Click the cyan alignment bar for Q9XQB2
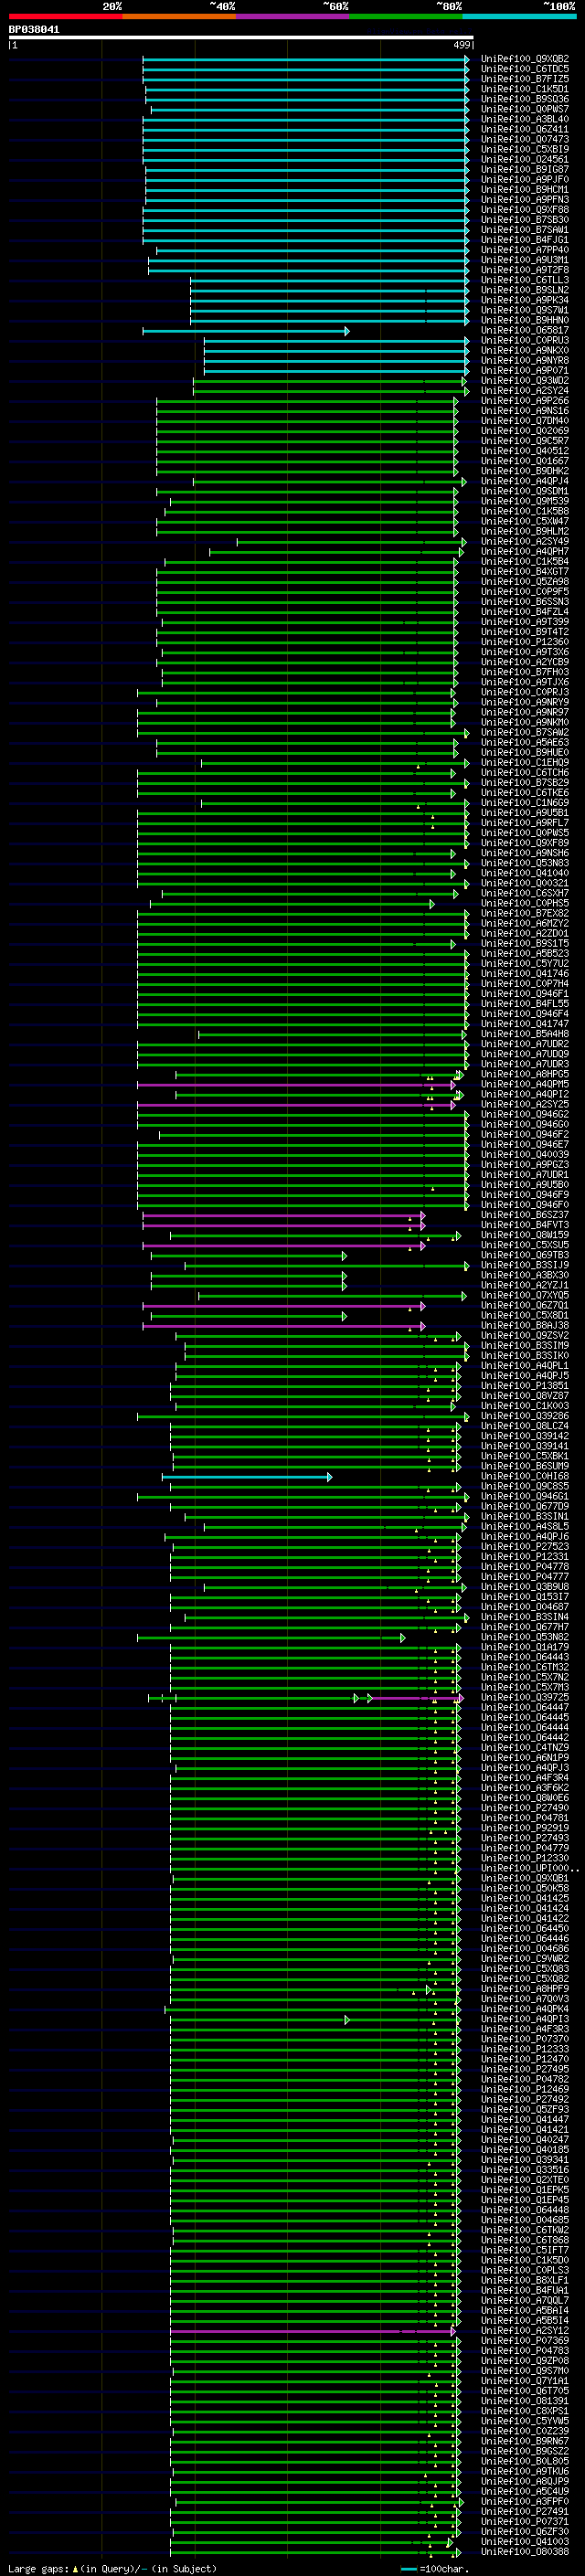Image resolution: width=585 pixels, height=2576 pixels. tap(306, 59)
